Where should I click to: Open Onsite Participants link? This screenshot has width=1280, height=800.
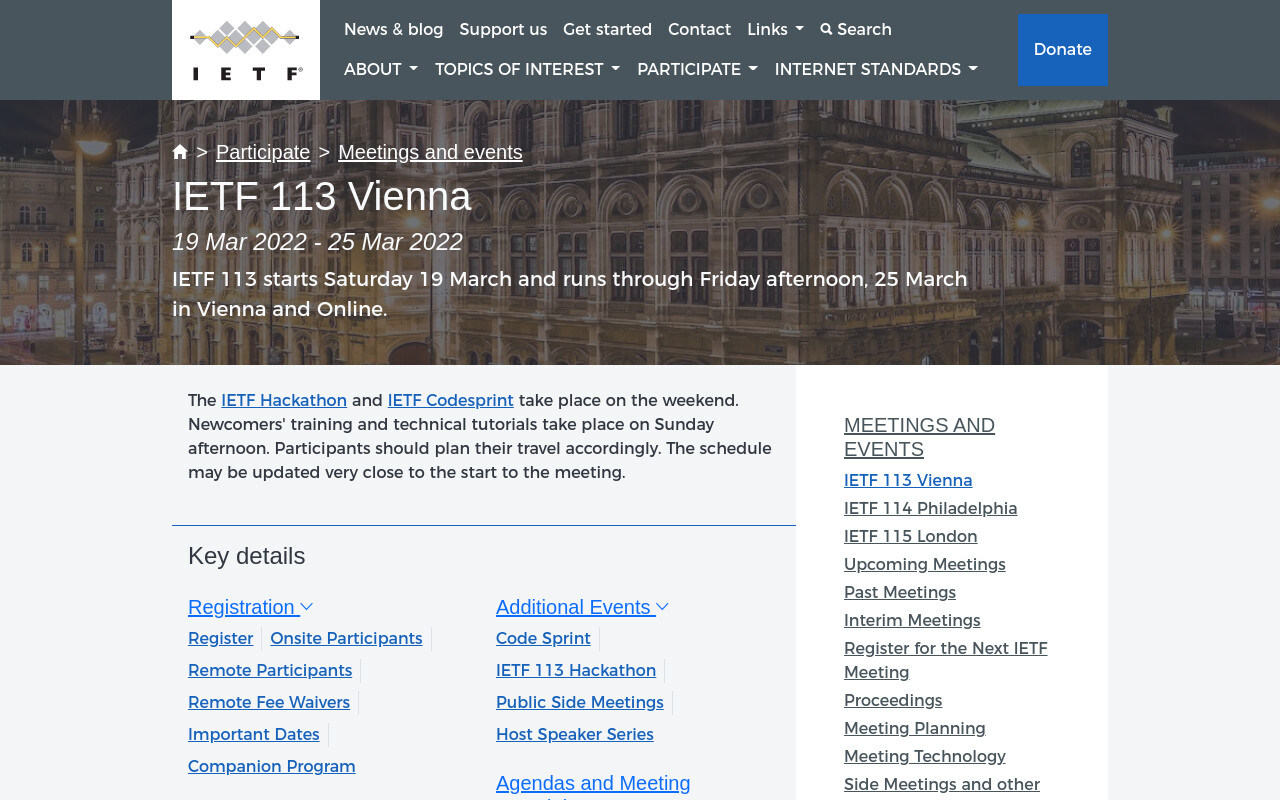pos(346,638)
